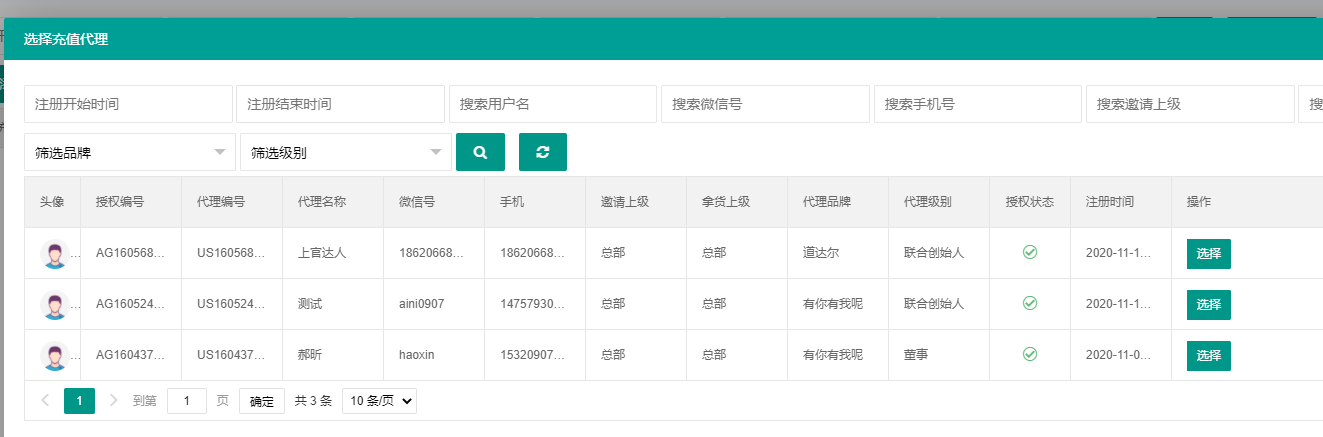
Task: Click the refresh reset icon button
Action: [543, 152]
